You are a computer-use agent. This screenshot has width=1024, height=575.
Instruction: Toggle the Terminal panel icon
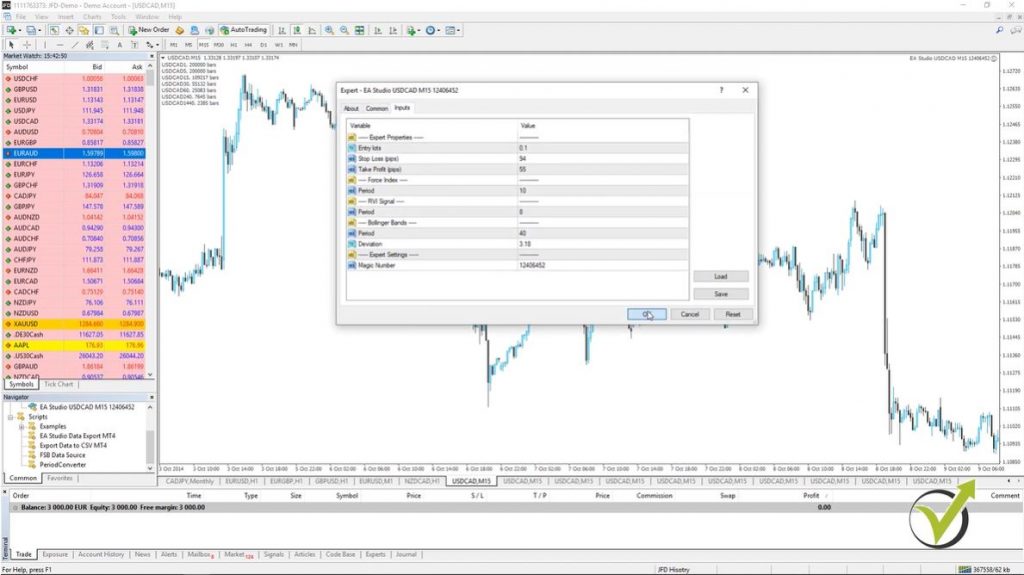(99, 30)
